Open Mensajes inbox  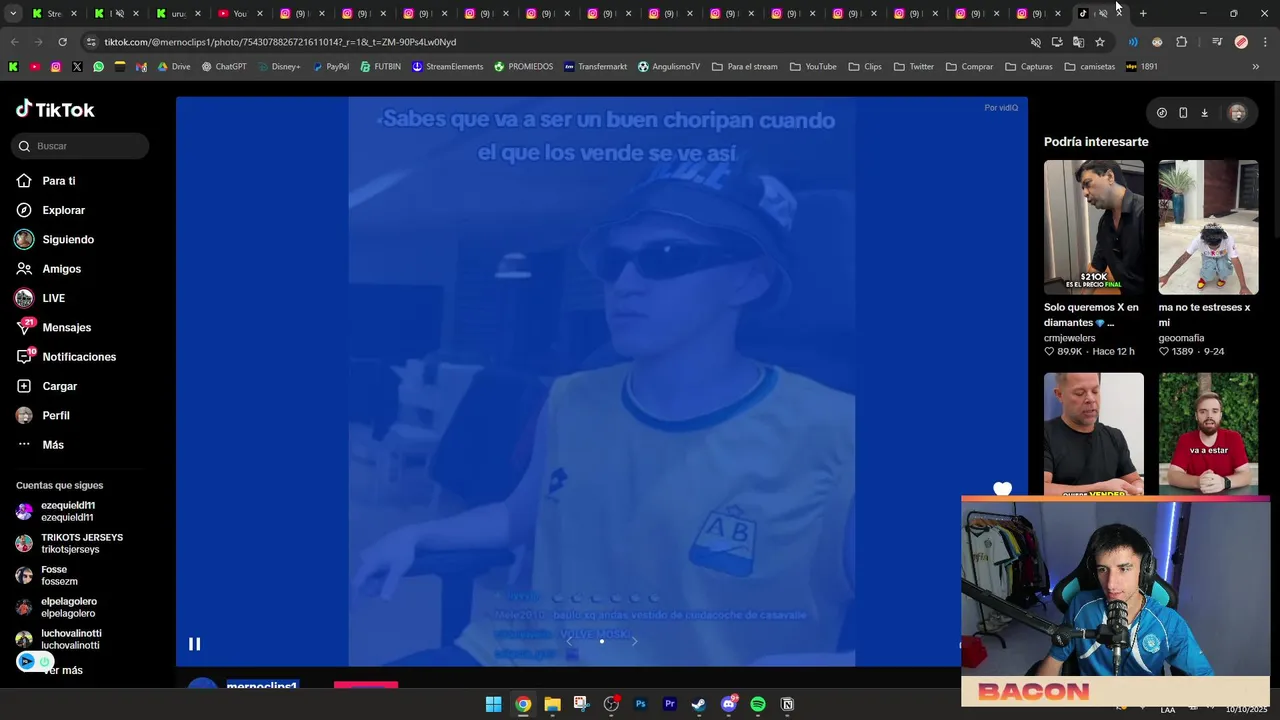pyautogui.click(x=54, y=327)
